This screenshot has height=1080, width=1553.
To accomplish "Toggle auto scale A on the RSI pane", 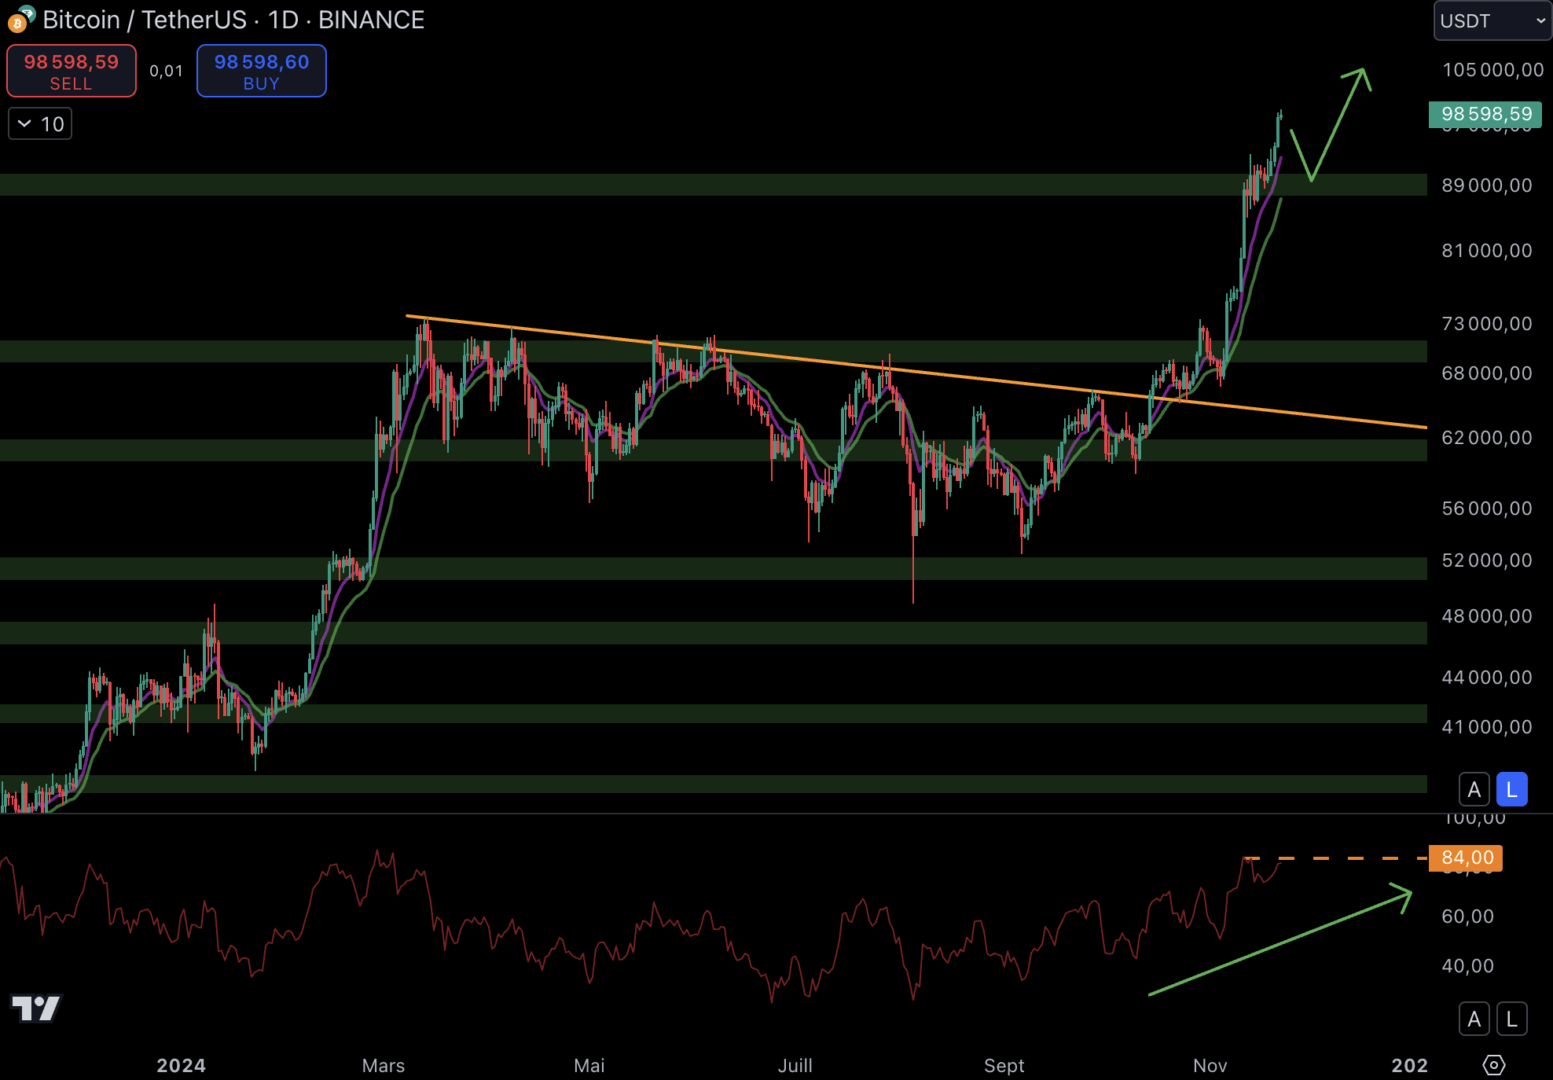I will pos(1474,1019).
